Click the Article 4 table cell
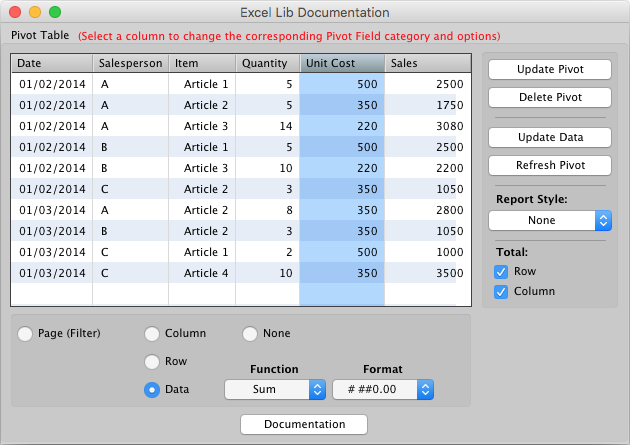This screenshot has width=630, height=445. [x=206, y=273]
